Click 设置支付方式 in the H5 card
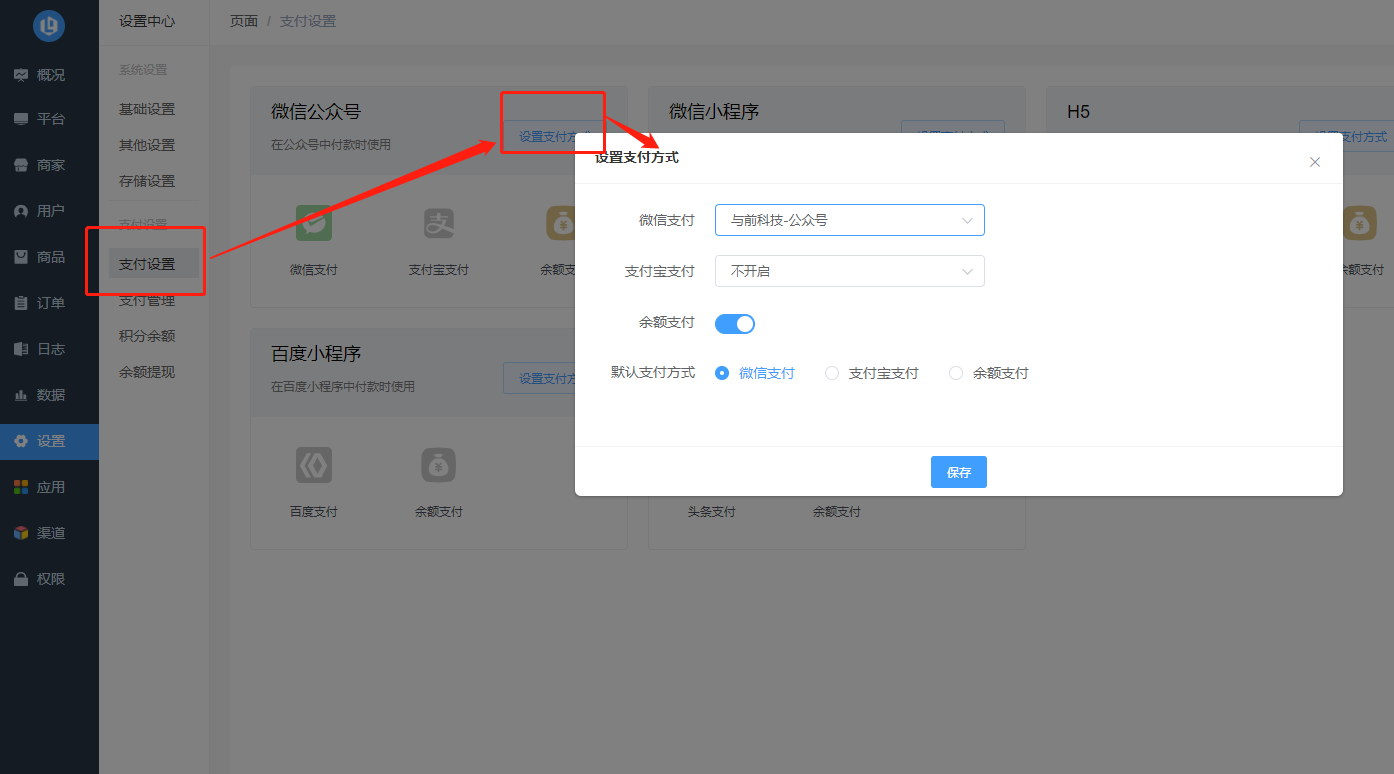 click(1346, 136)
